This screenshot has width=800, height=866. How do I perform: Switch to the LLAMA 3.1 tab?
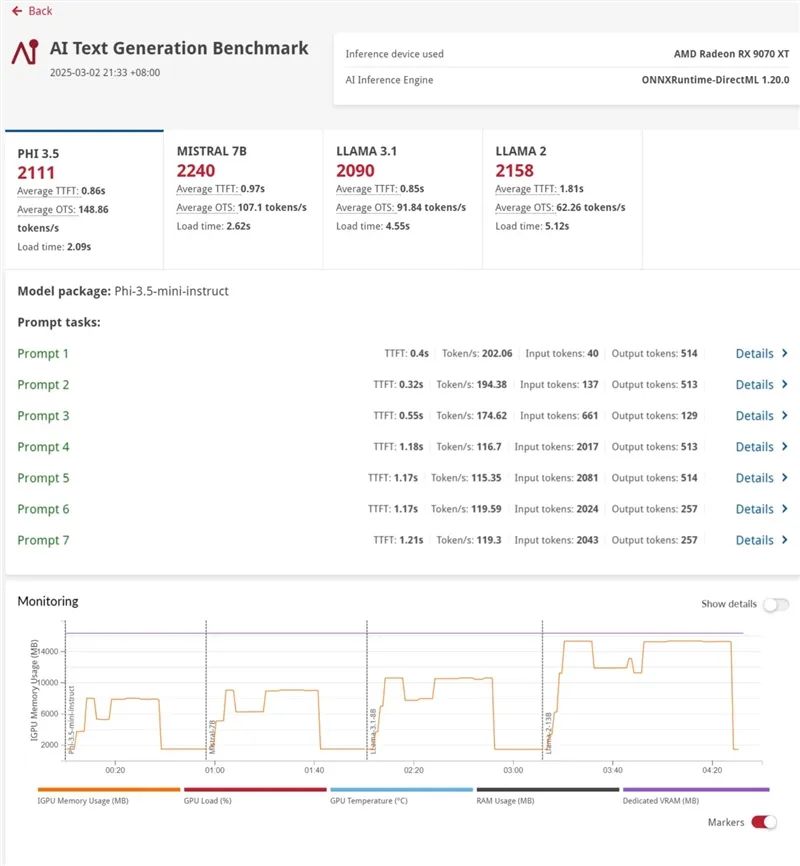pyautogui.click(x=403, y=199)
